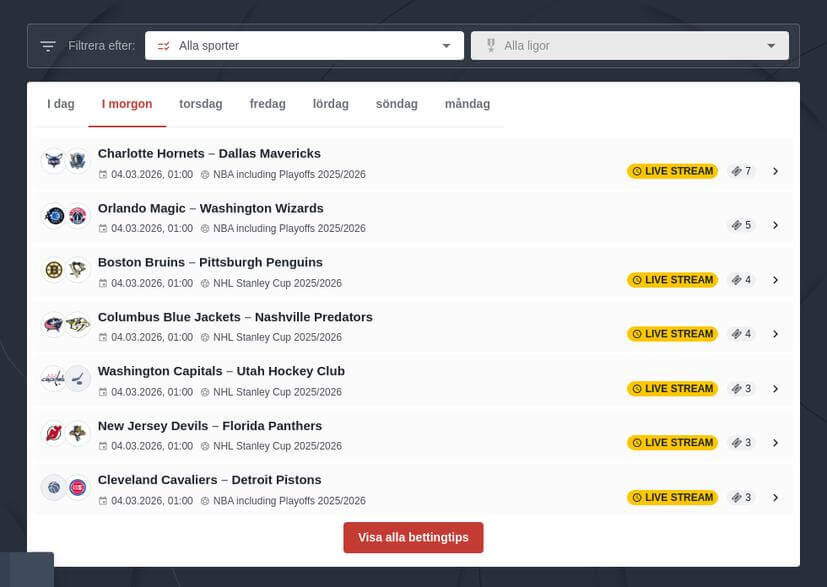Click LIVE STREAM badge for Blue Jackets–Predators

pyautogui.click(x=672, y=334)
